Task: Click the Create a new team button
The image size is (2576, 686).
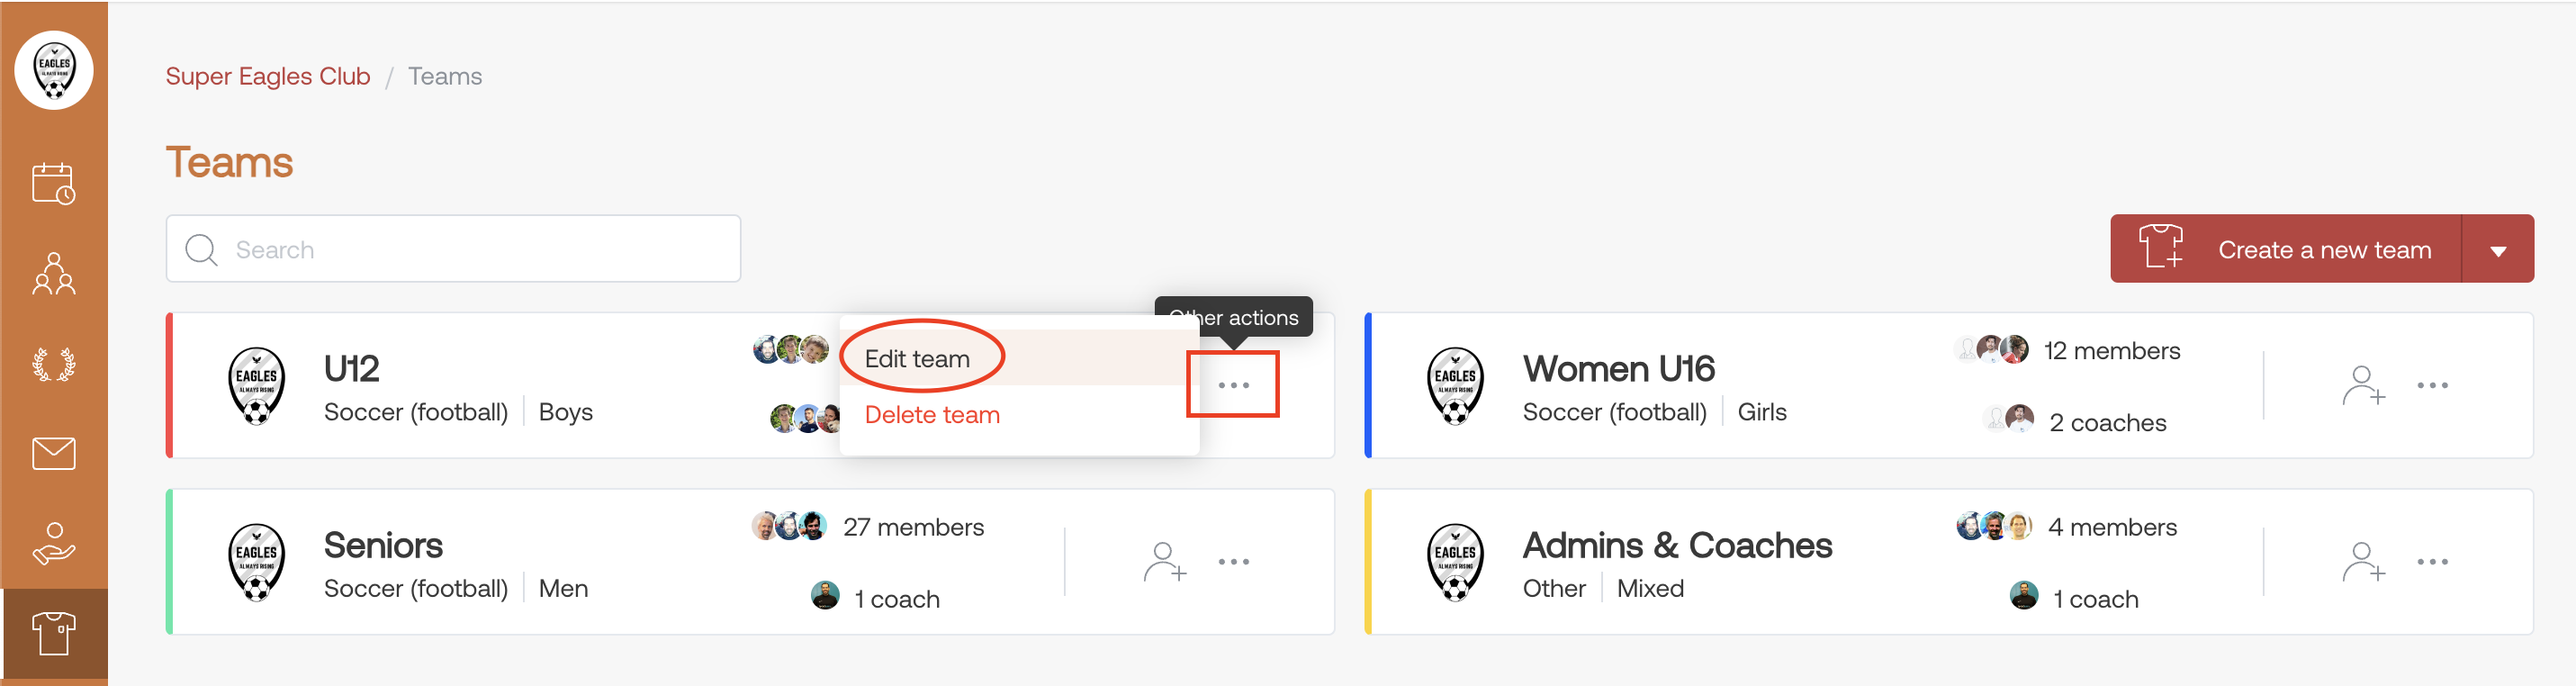Action: pyautogui.click(x=2285, y=249)
